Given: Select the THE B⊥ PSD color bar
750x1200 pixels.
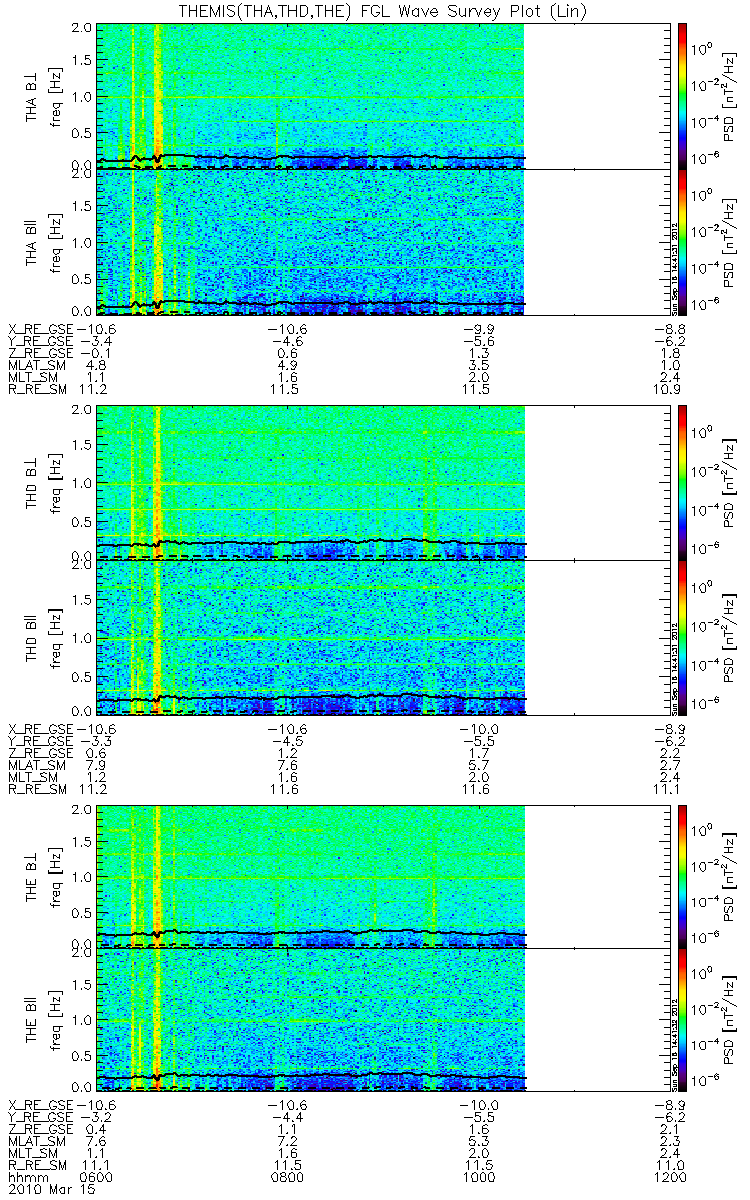Looking at the screenshot, I should coord(681,876).
